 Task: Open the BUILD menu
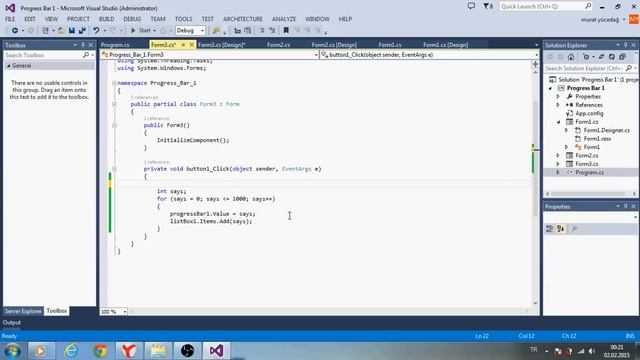(107, 19)
